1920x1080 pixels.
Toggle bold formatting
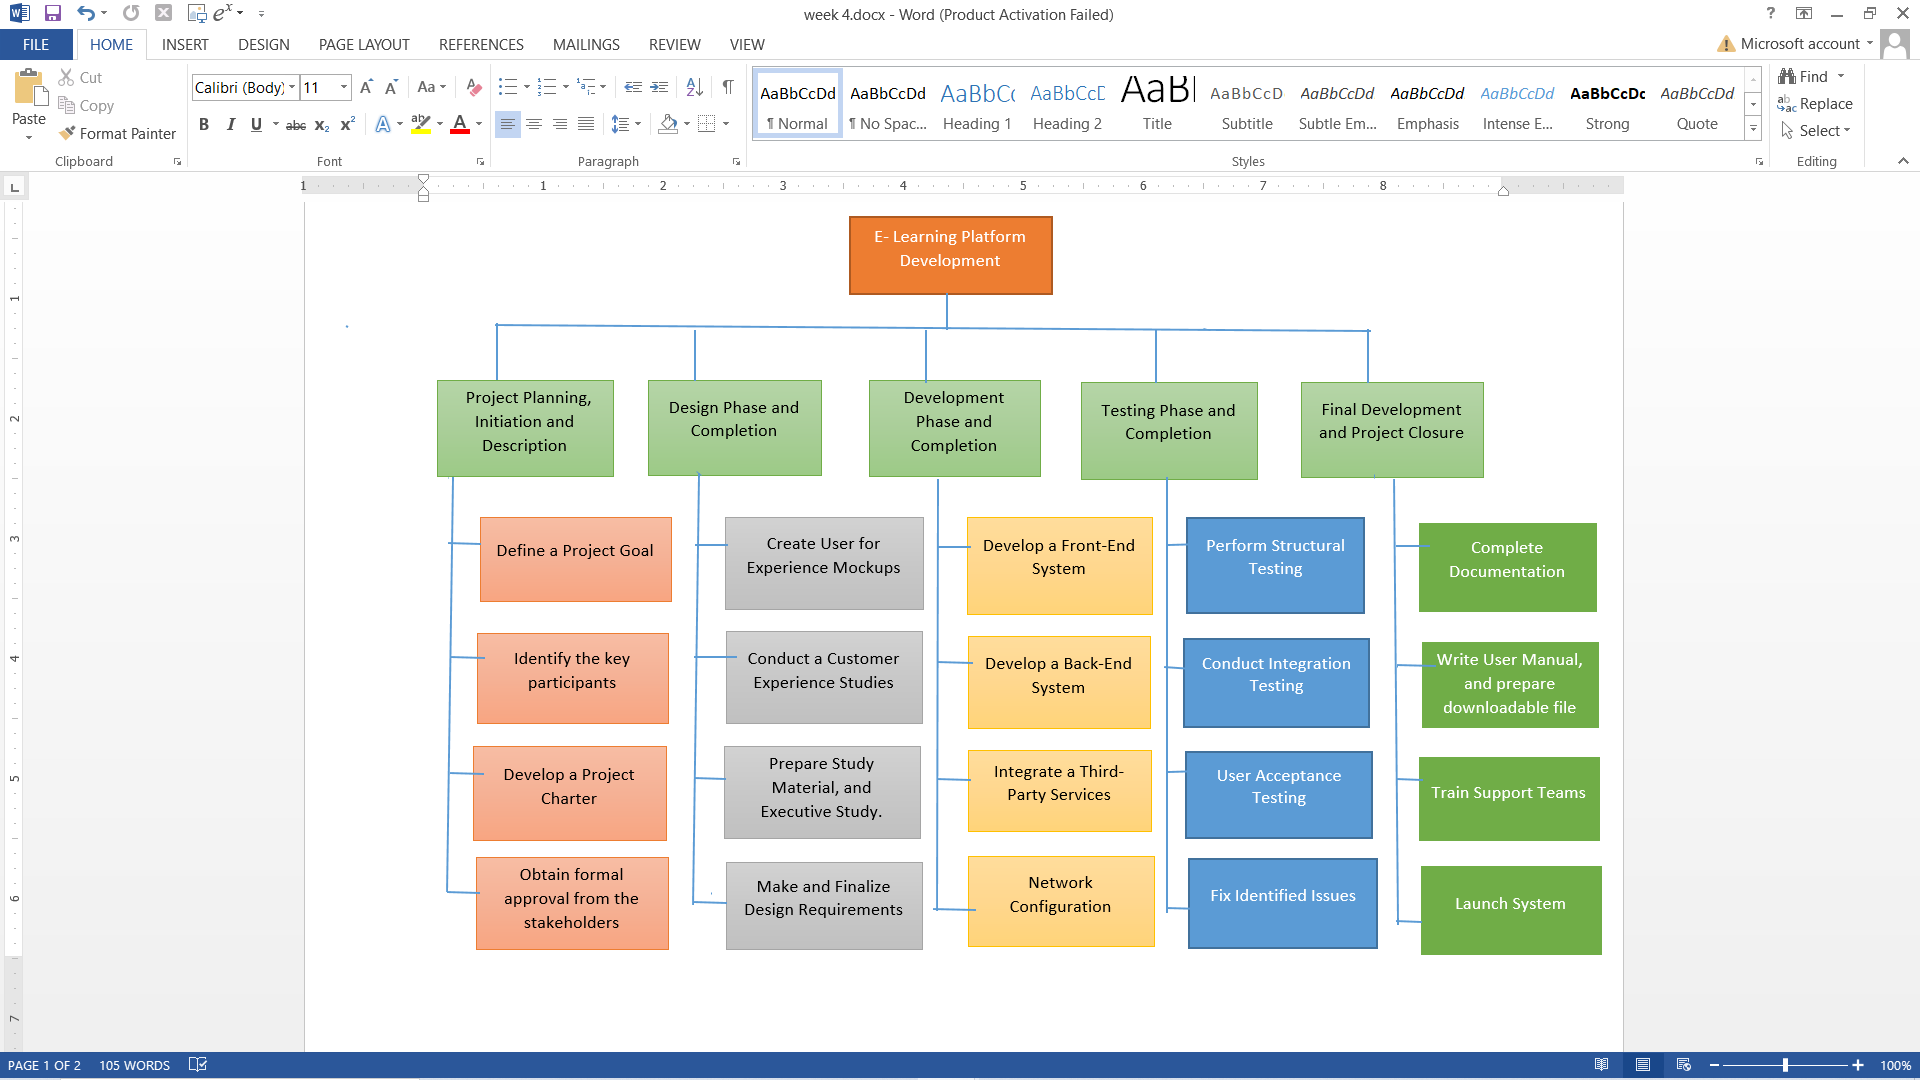click(204, 124)
